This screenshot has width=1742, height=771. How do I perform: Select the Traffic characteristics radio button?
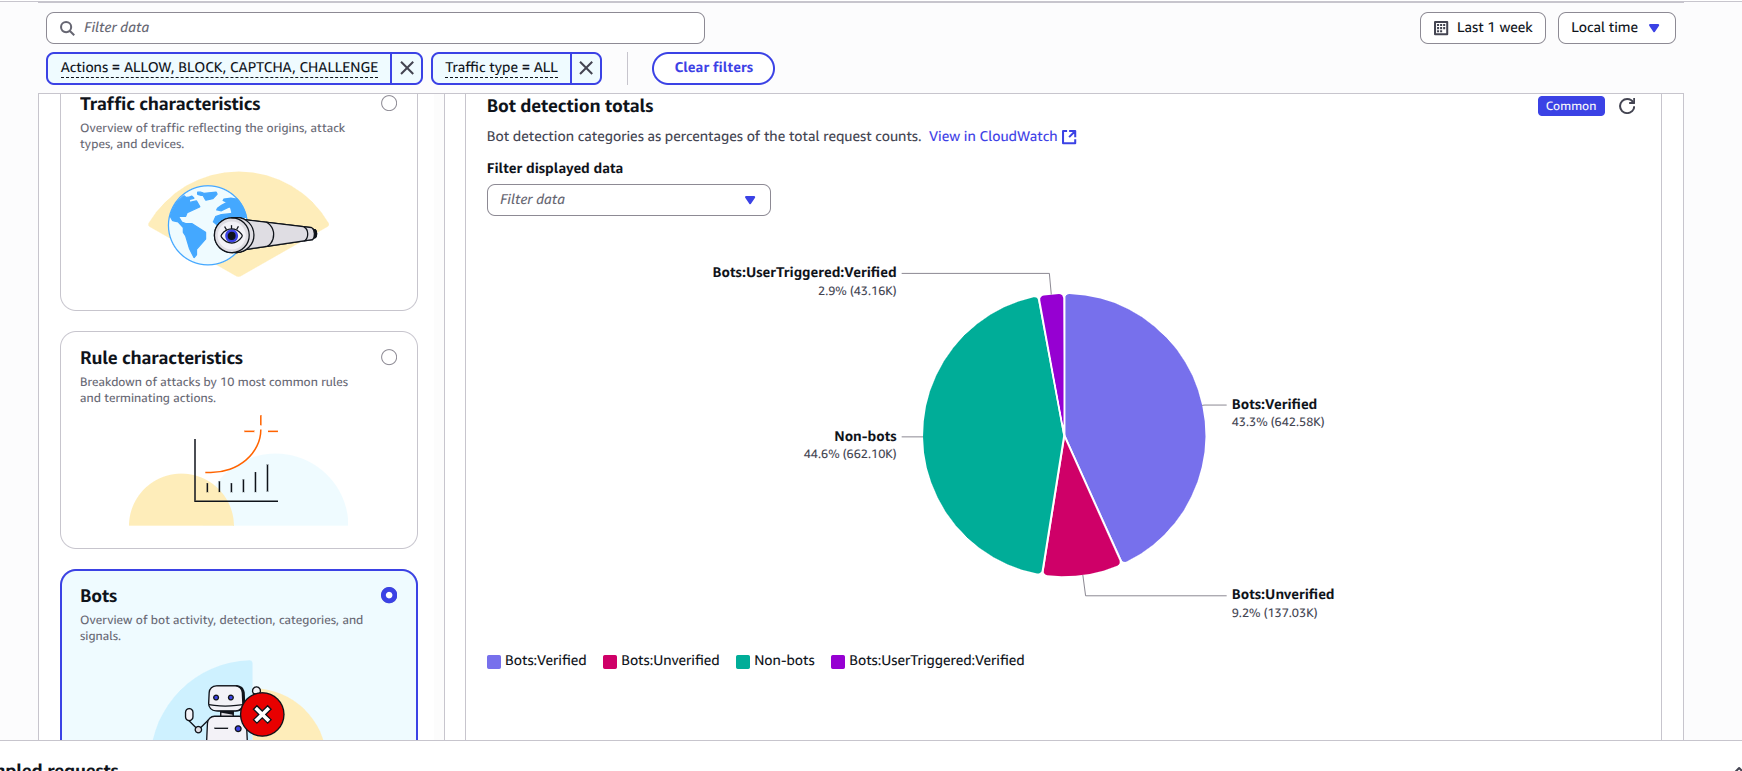tap(389, 104)
